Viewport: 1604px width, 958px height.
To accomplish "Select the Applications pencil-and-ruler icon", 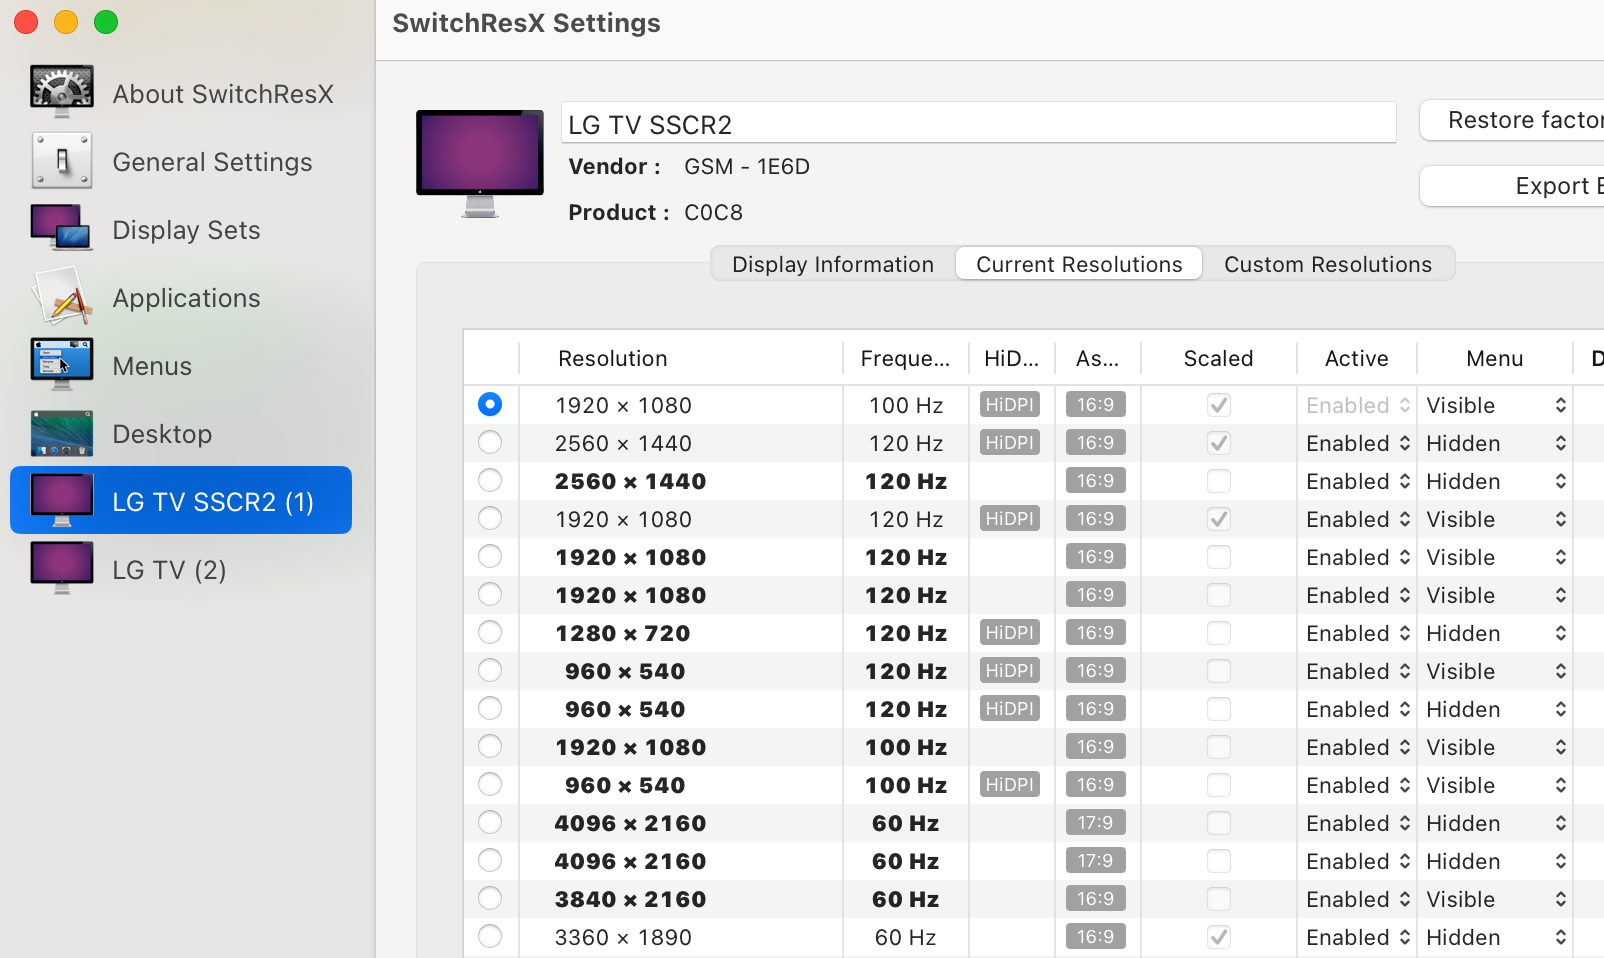I will pos(62,297).
